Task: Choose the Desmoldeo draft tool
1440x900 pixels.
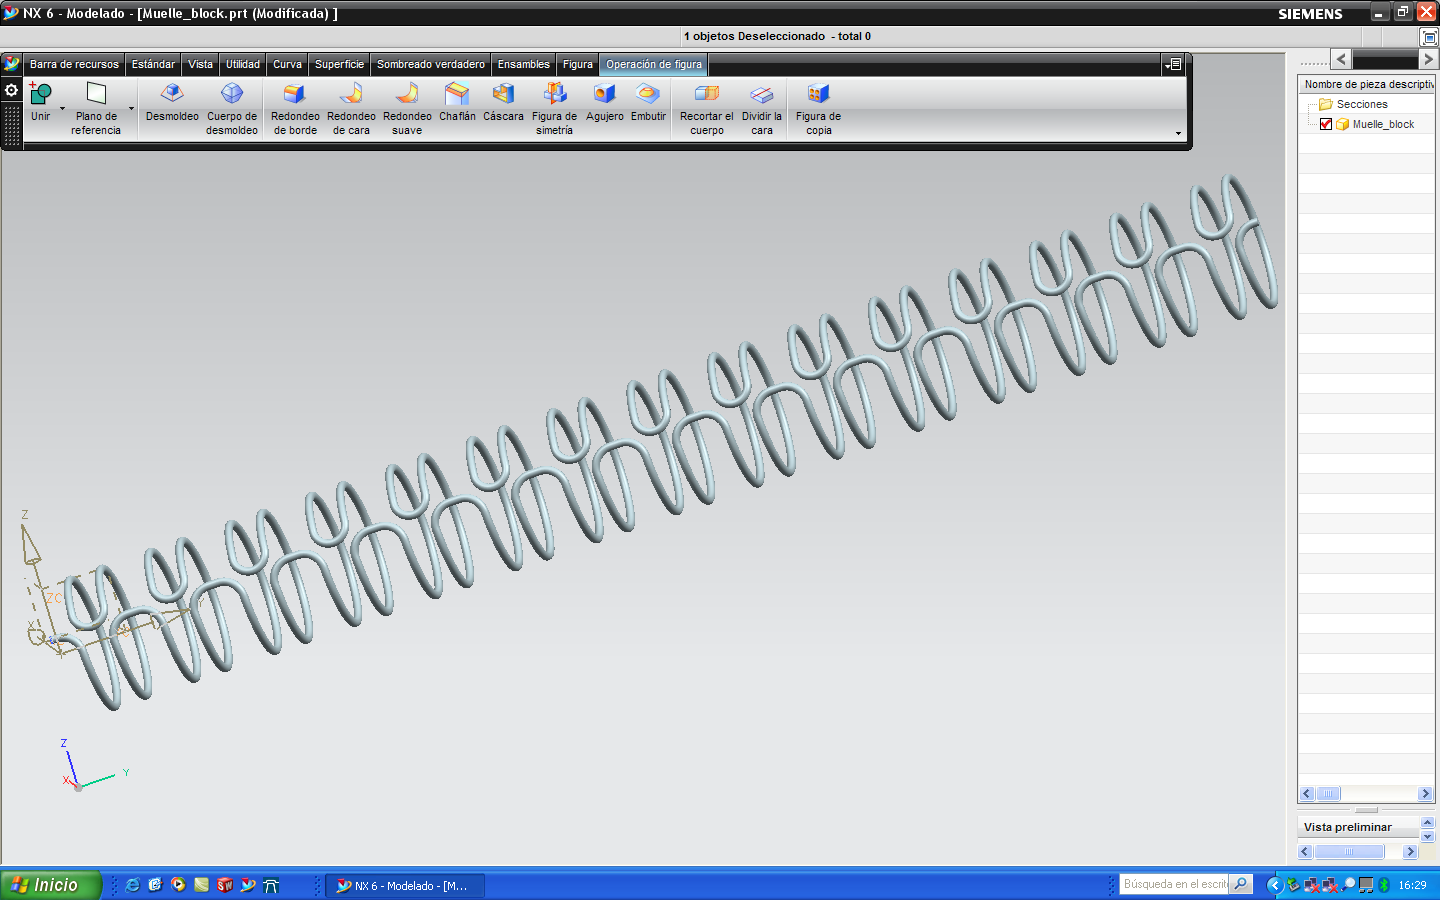Action: point(172,102)
